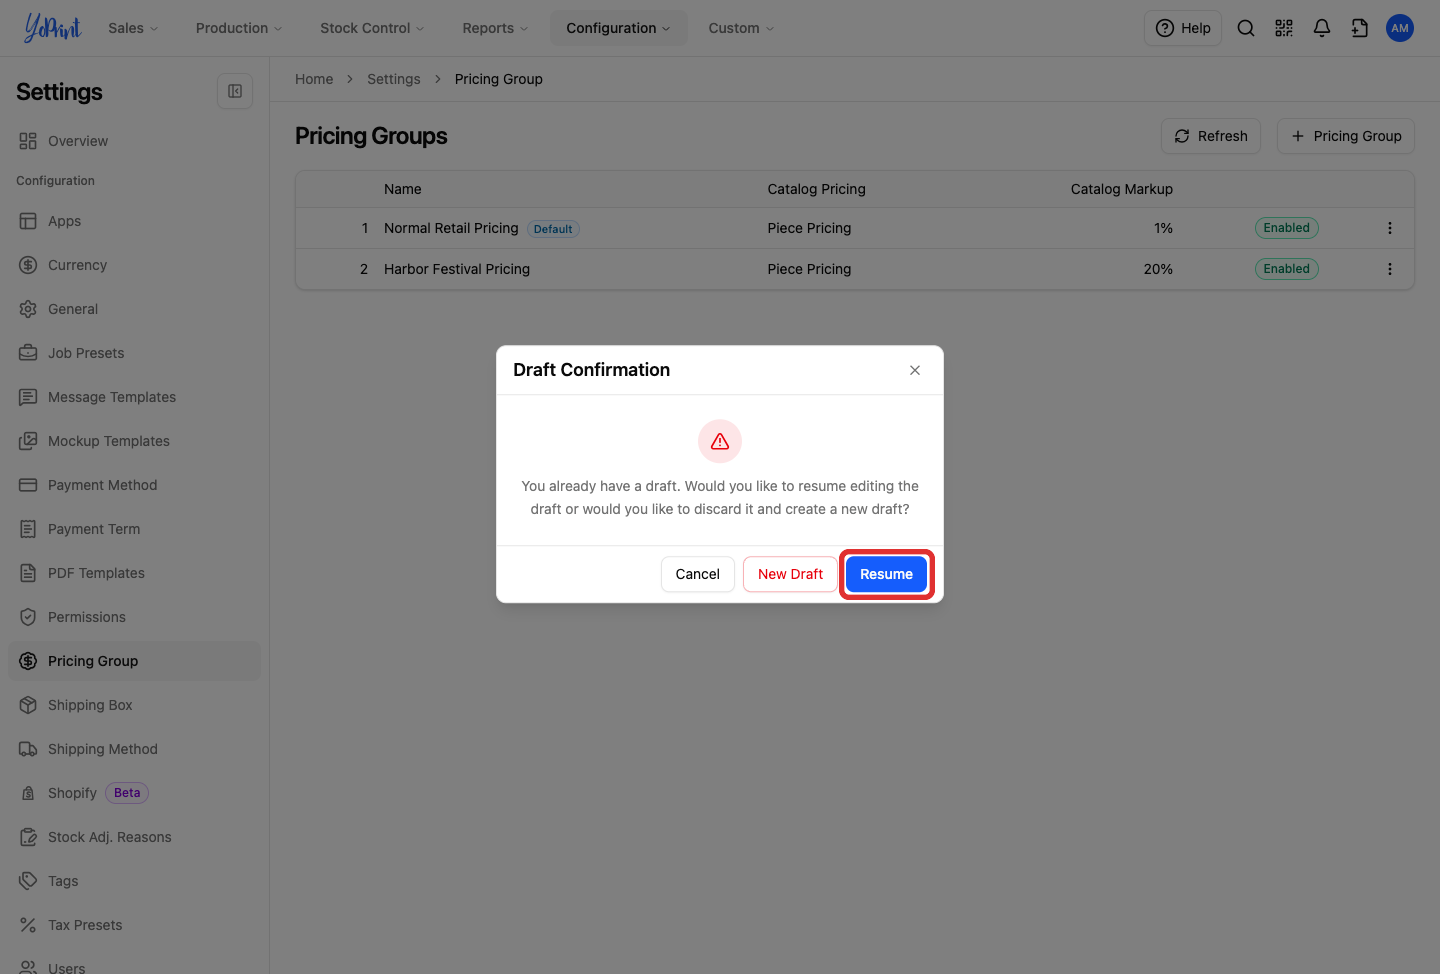This screenshot has width=1440, height=974.
Task: Open Message Templates settings
Action: 134,397
